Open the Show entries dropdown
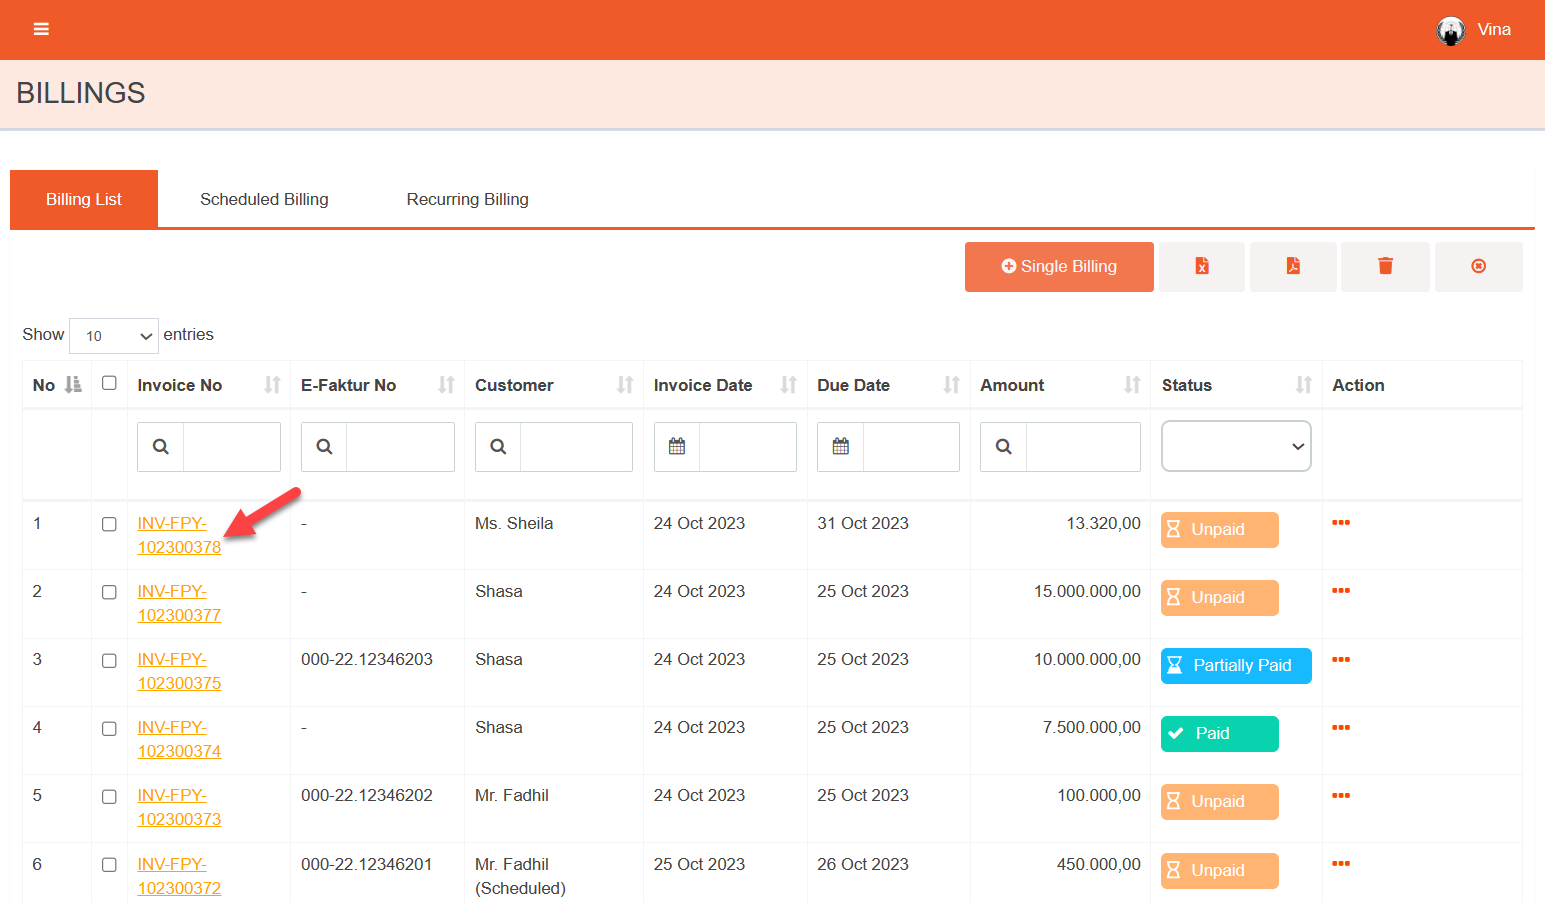 pos(114,336)
